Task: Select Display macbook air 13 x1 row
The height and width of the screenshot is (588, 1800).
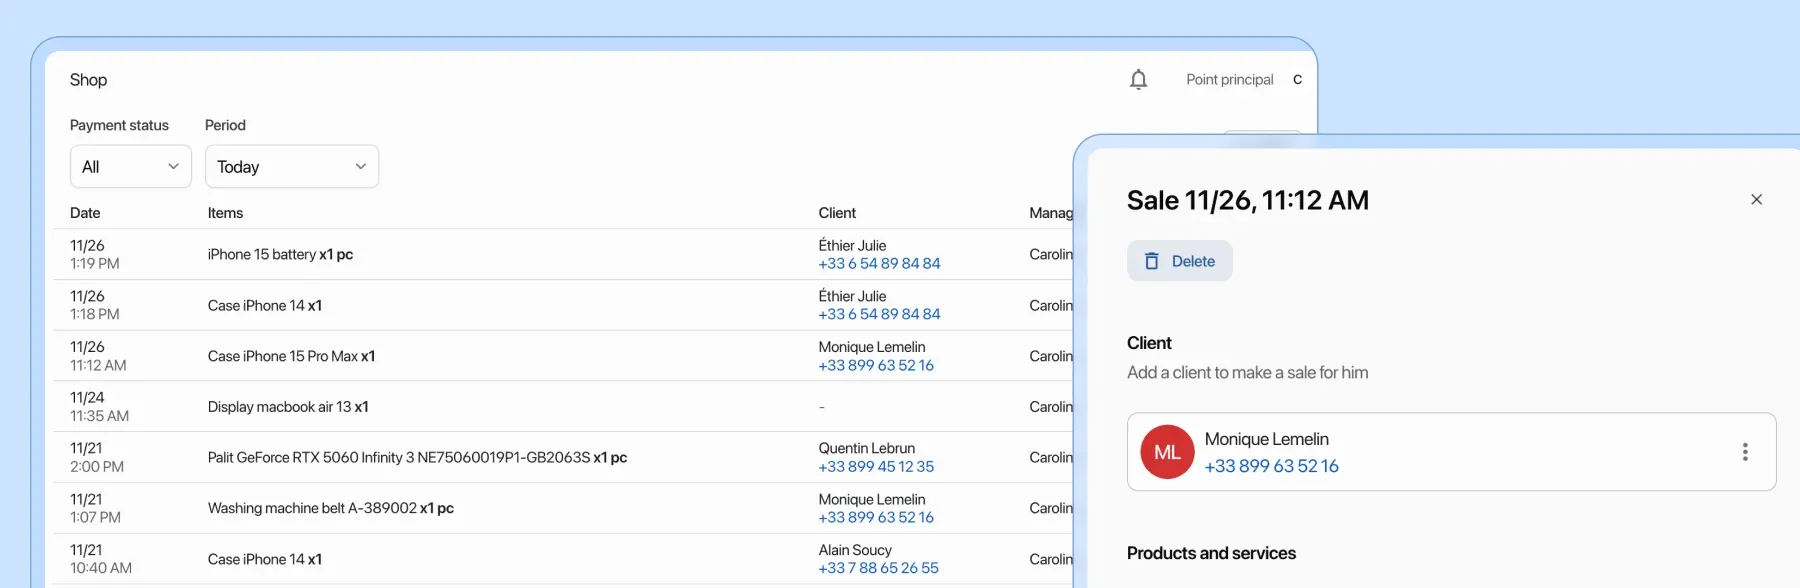Action: [x=563, y=407]
